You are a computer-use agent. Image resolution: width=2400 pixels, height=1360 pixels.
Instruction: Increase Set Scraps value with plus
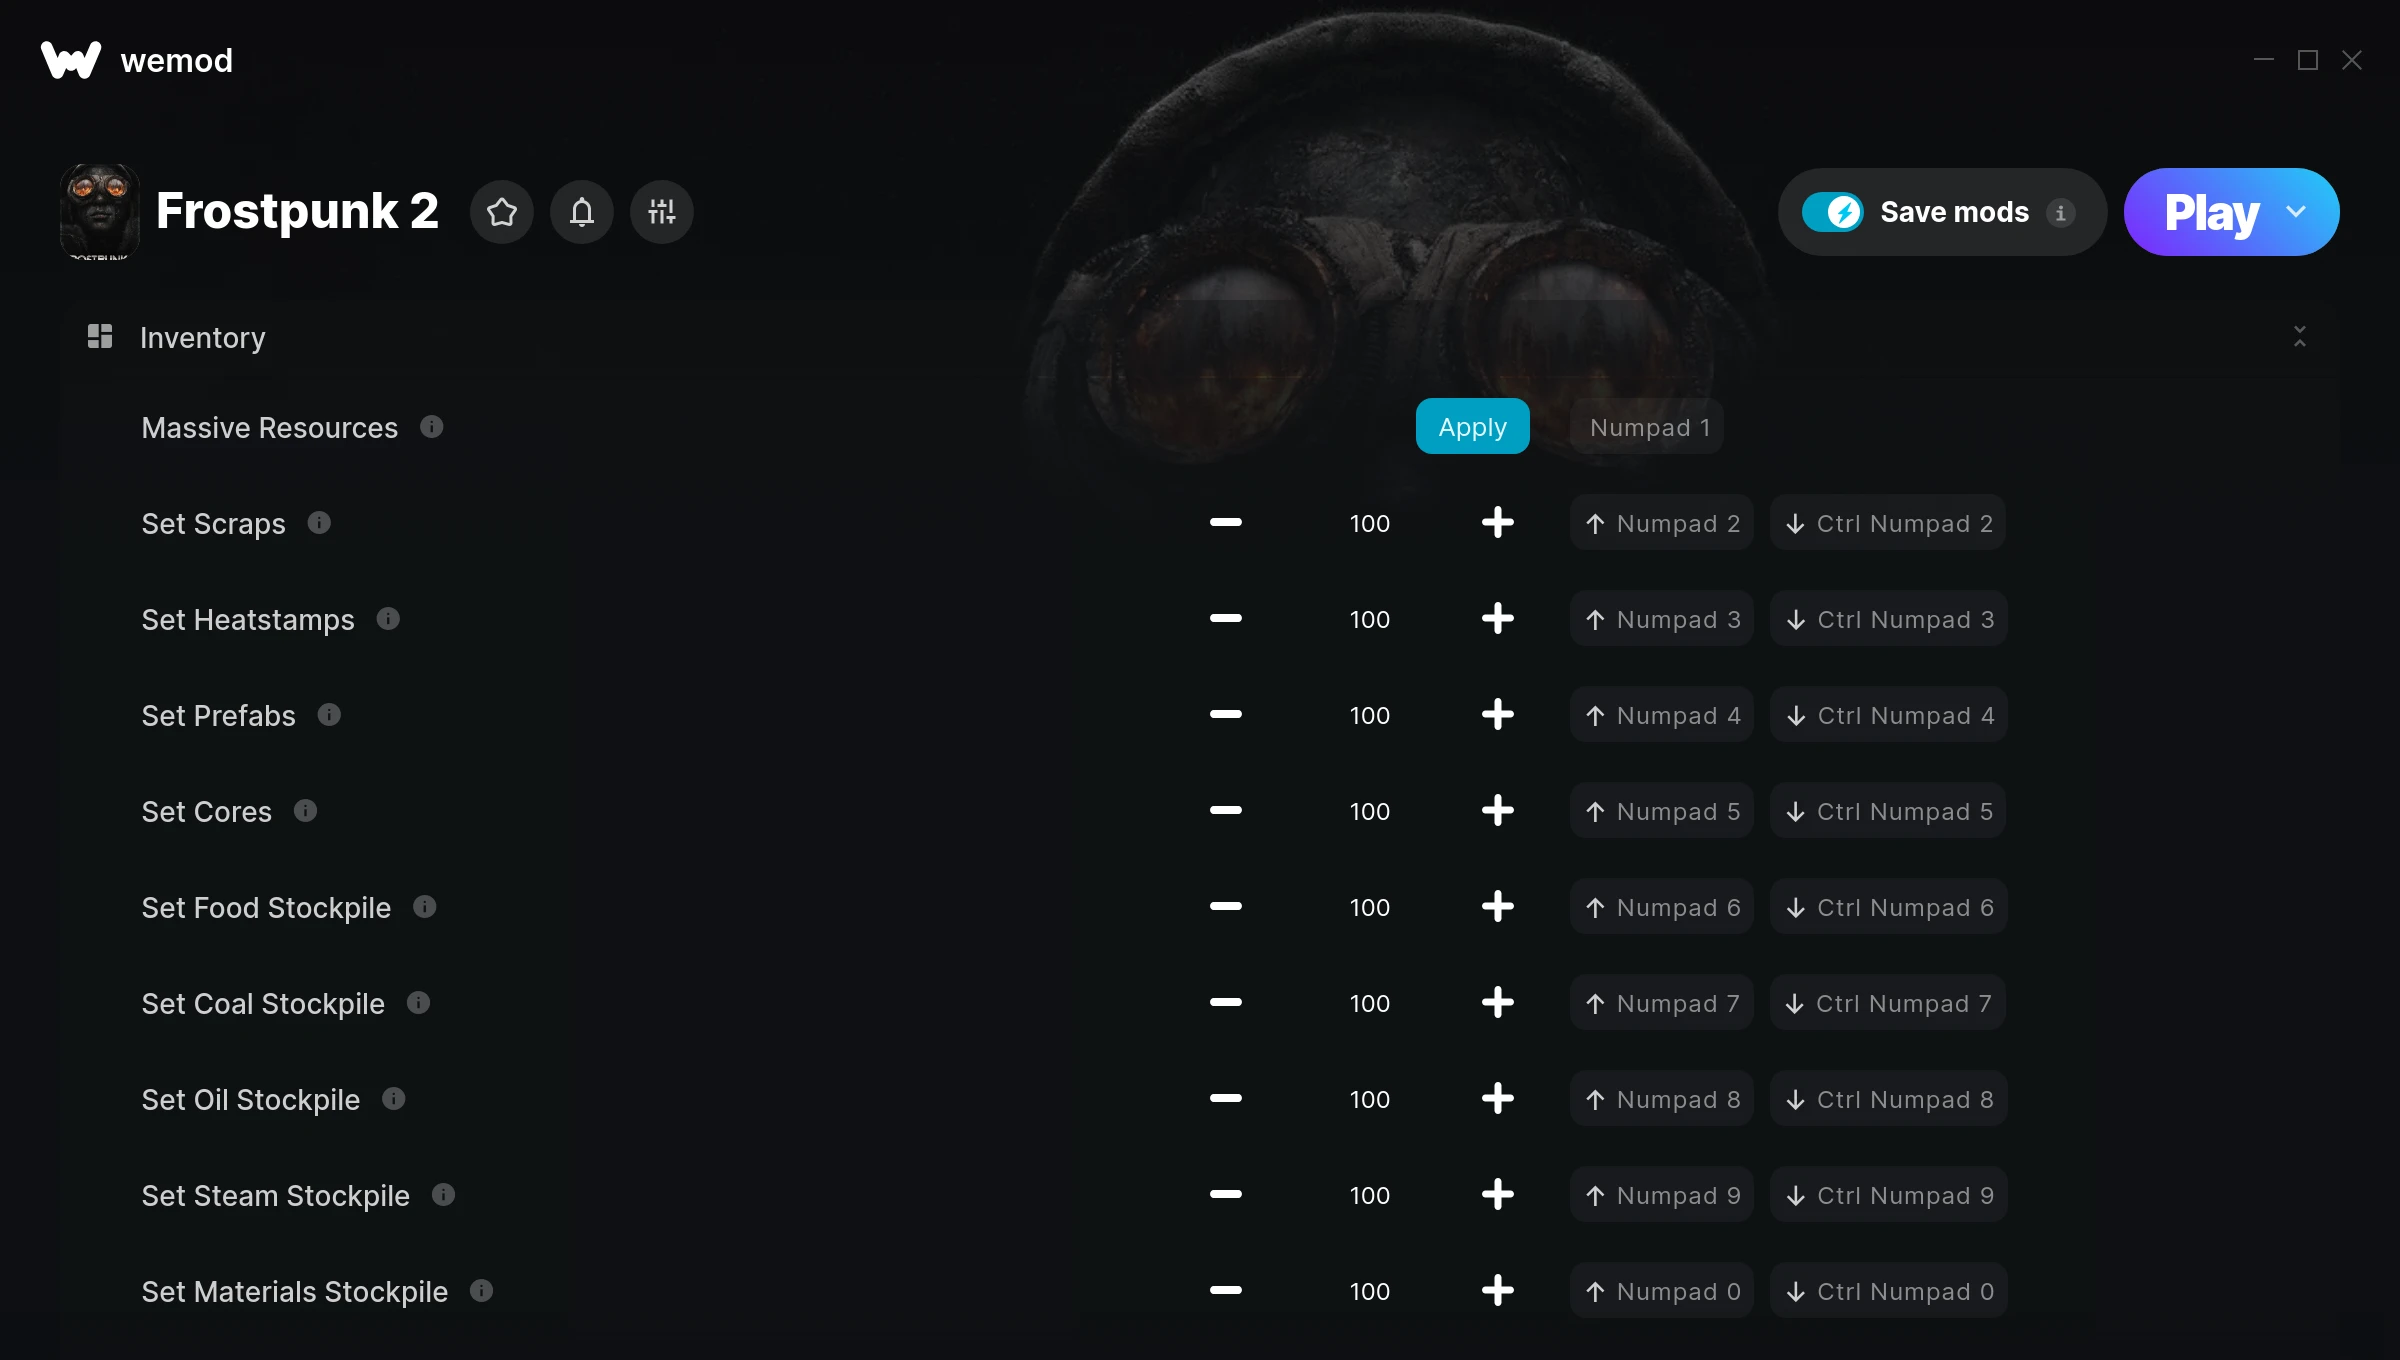[1497, 523]
